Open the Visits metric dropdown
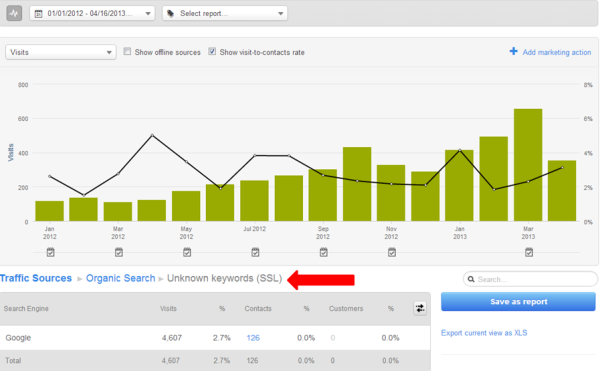Image resolution: width=600 pixels, height=375 pixels. tap(61, 52)
